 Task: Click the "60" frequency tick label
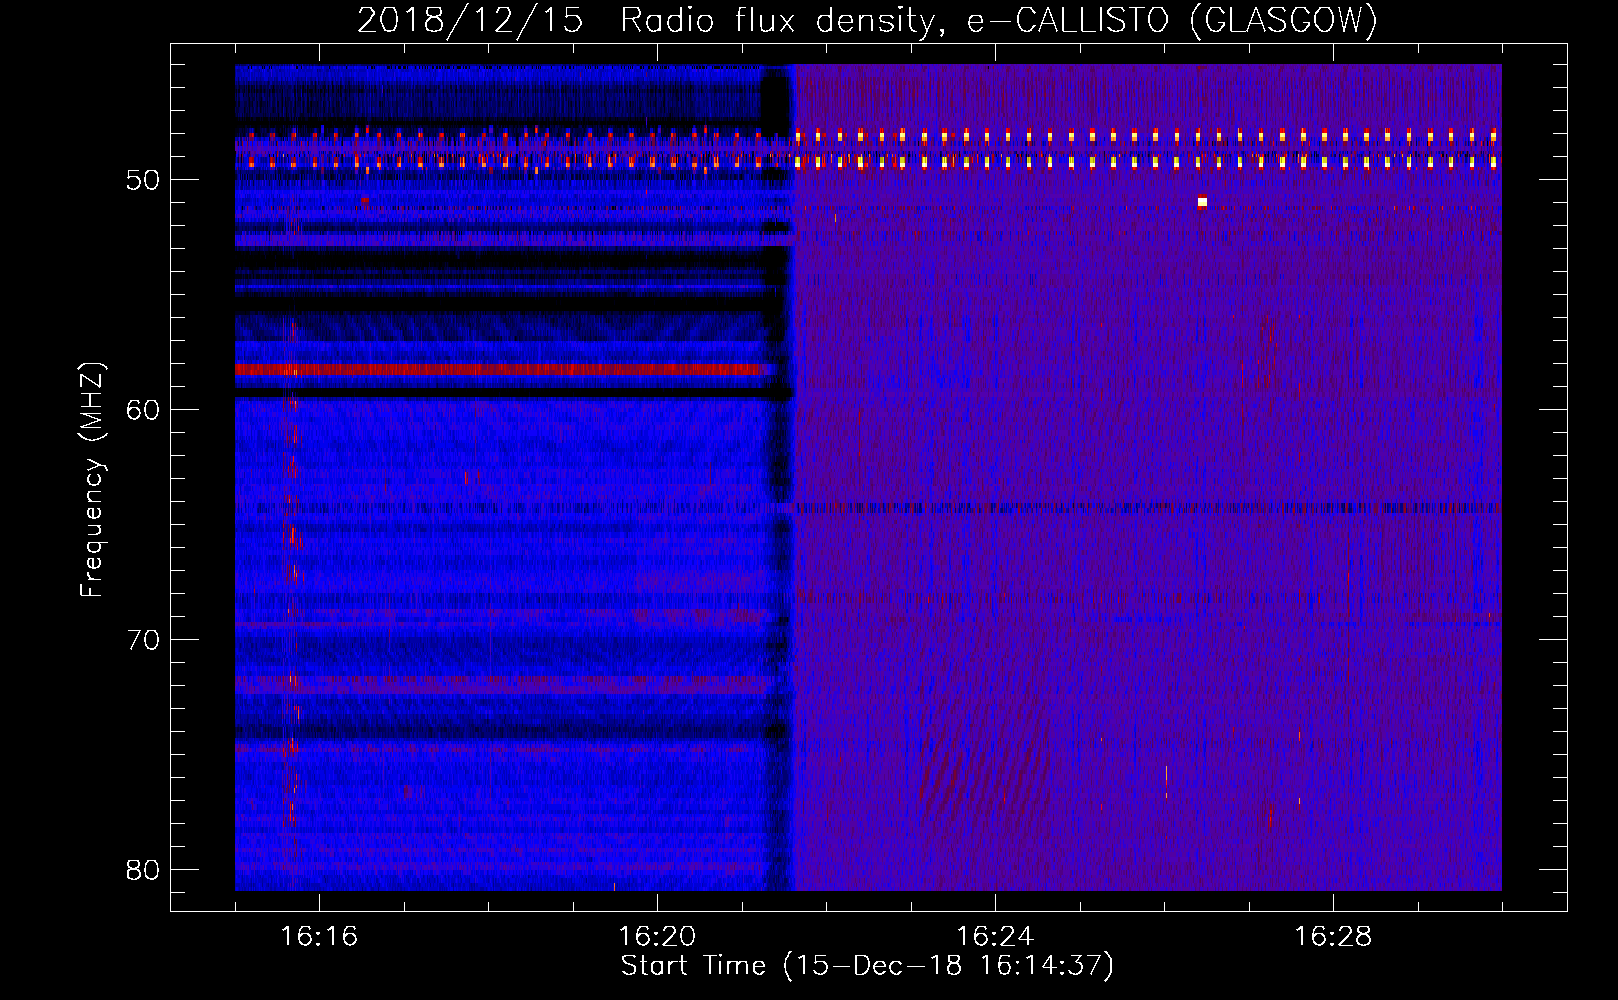click(143, 410)
